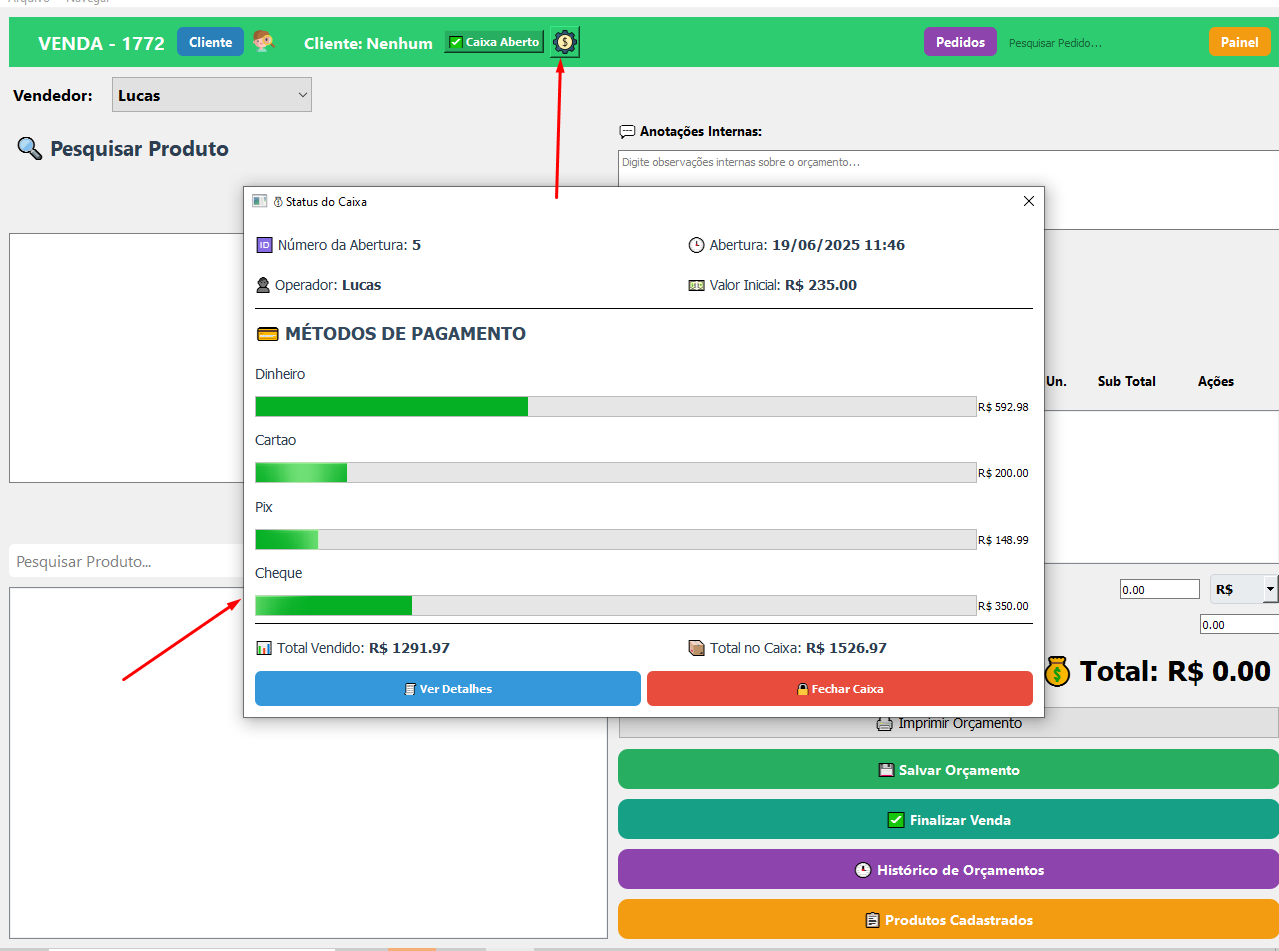Click the customer search magnifier avatar icon
The image size is (1279, 951).
pos(264,42)
